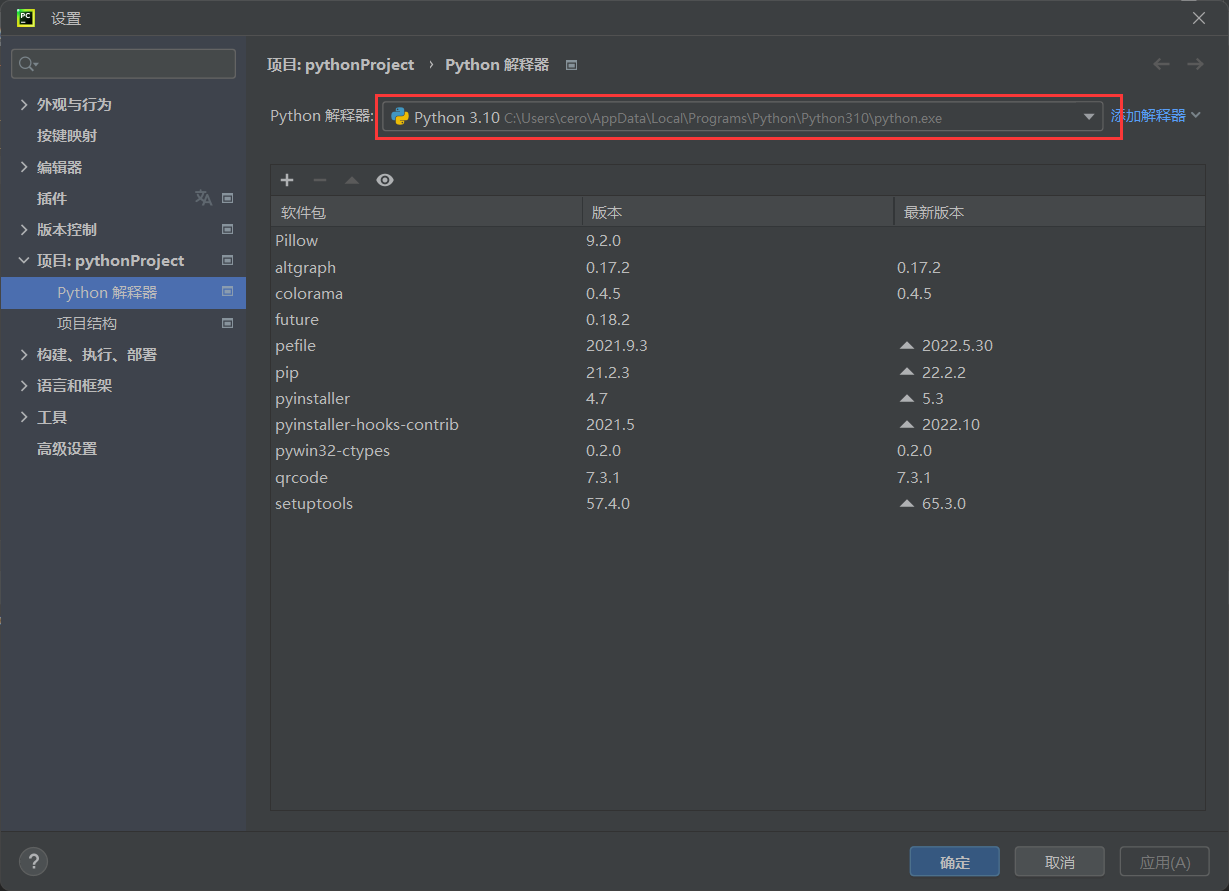Screen dimensions: 1229x891
Task: Expand the 版本控制 section
Action: point(25,229)
